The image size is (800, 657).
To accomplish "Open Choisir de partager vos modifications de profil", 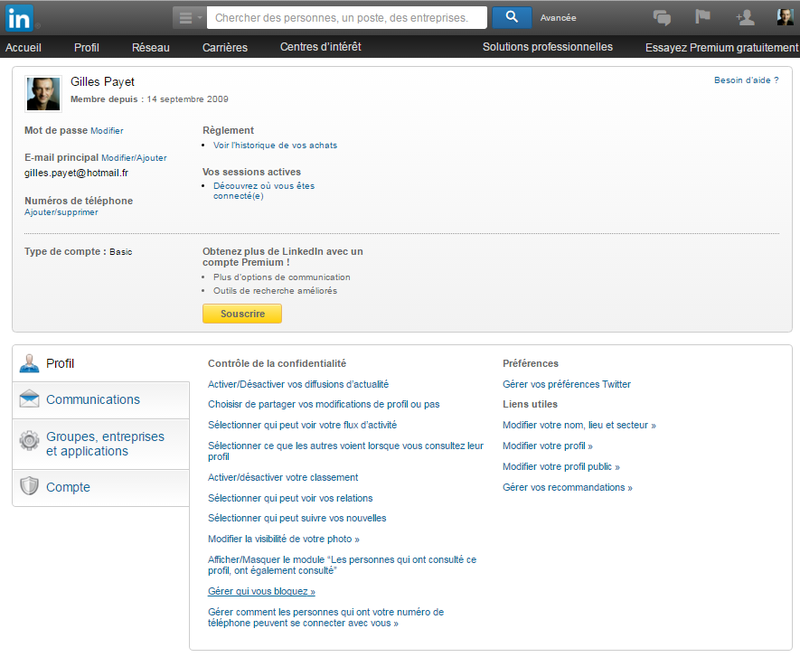I will (323, 404).
